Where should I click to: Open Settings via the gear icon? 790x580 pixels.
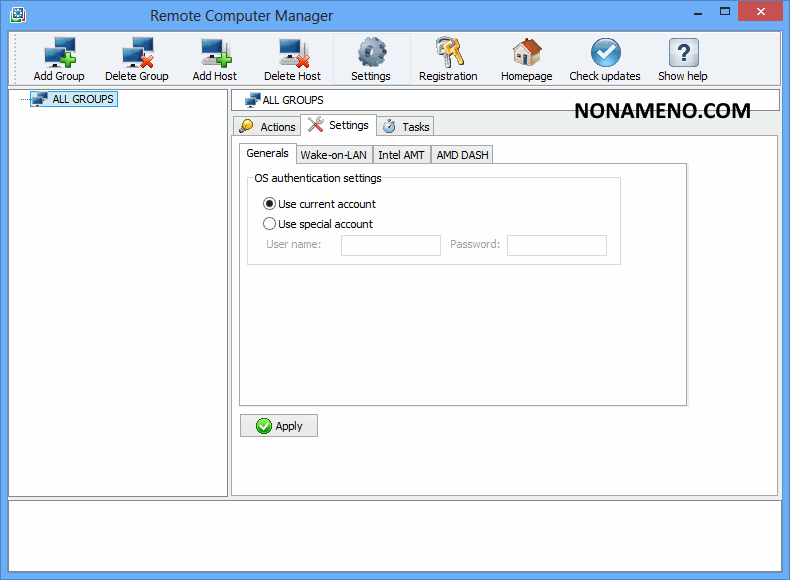point(371,52)
